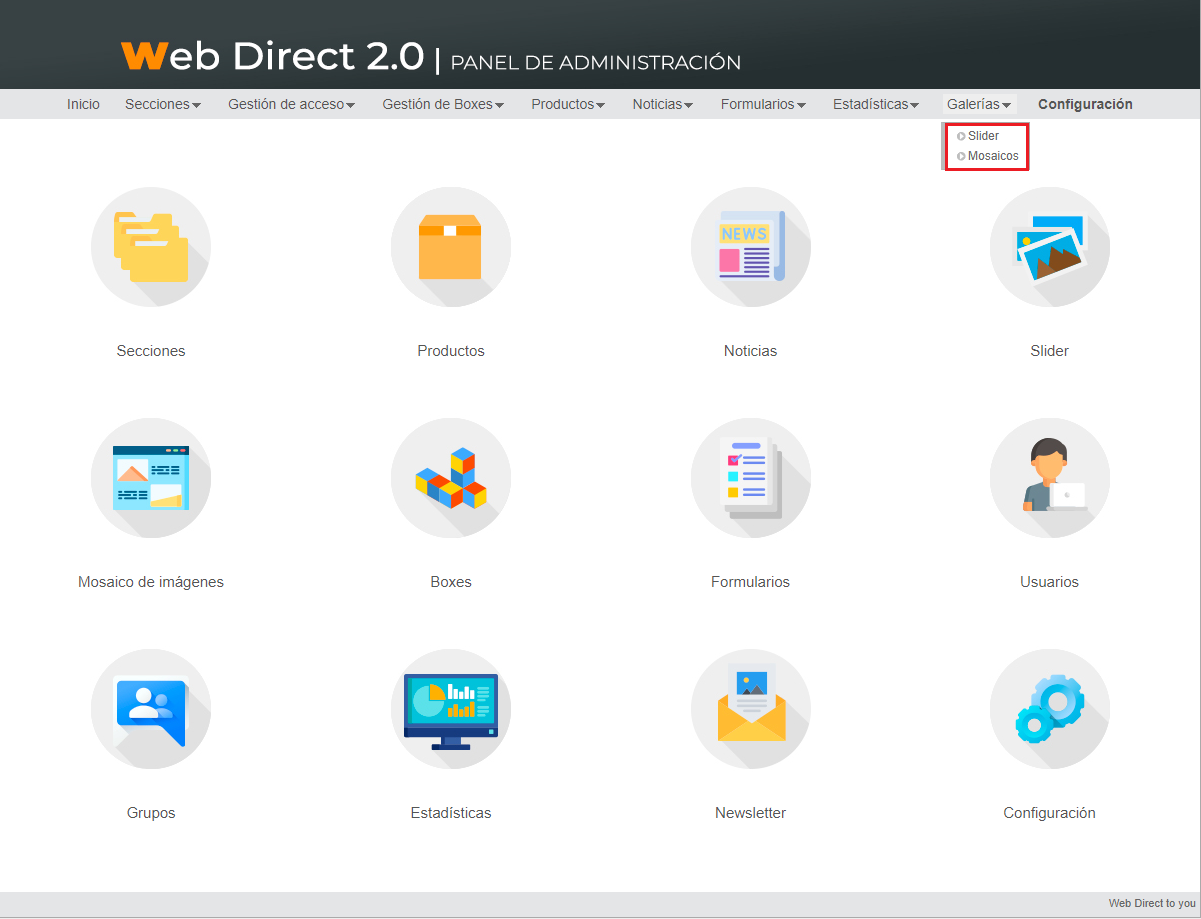1201x919 pixels.
Task: Expand the Gestión de Boxes dropdown menu
Action: click(442, 104)
